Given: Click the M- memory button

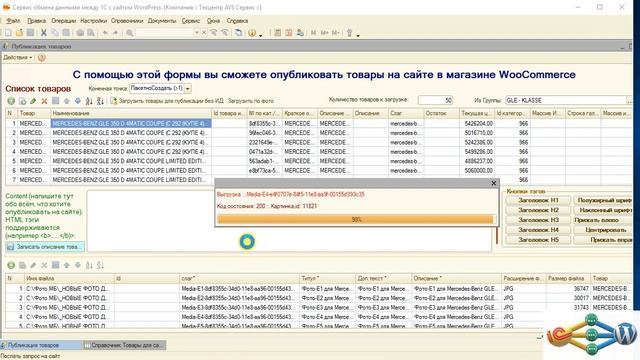Looking at the screenshot, I should (336, 33).
